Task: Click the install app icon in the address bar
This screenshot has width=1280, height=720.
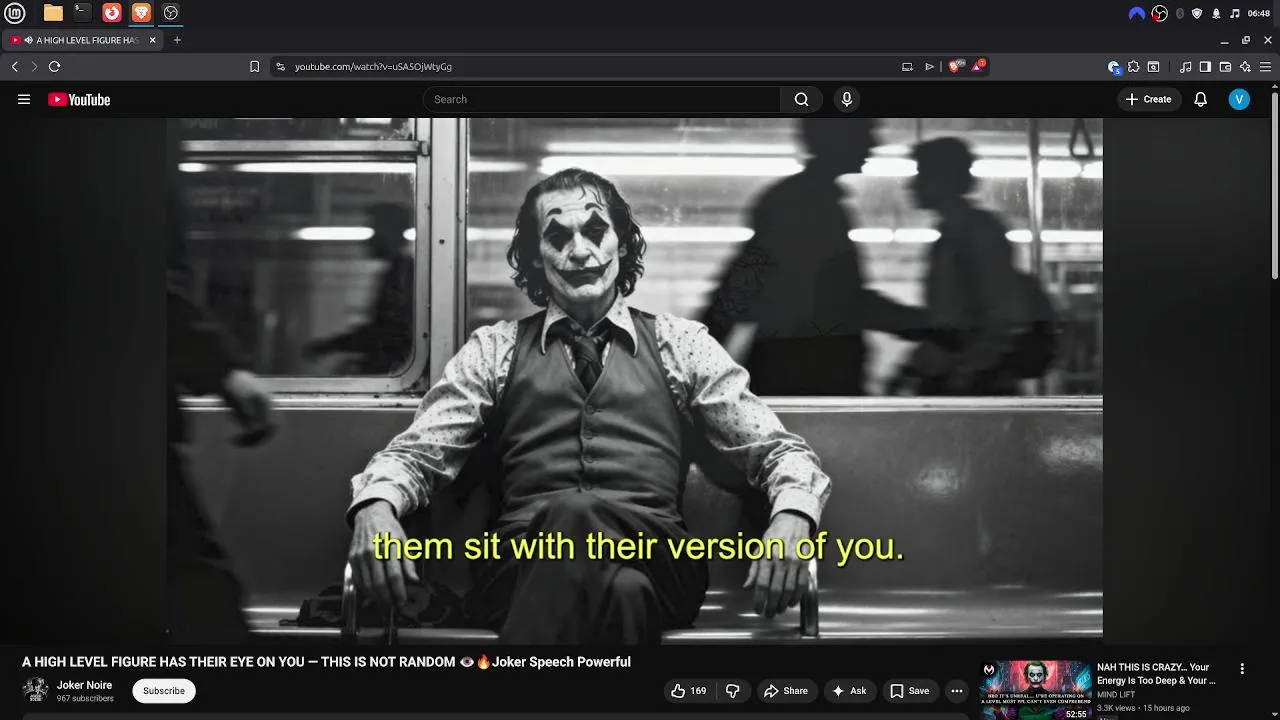Action: pos(907,67)
